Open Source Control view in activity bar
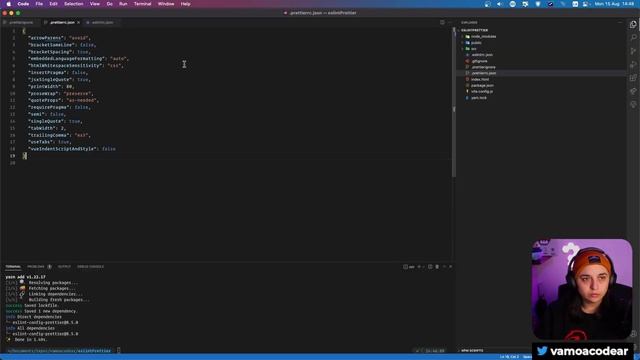This screenshot has width=640, height=360. click(633, 51)
